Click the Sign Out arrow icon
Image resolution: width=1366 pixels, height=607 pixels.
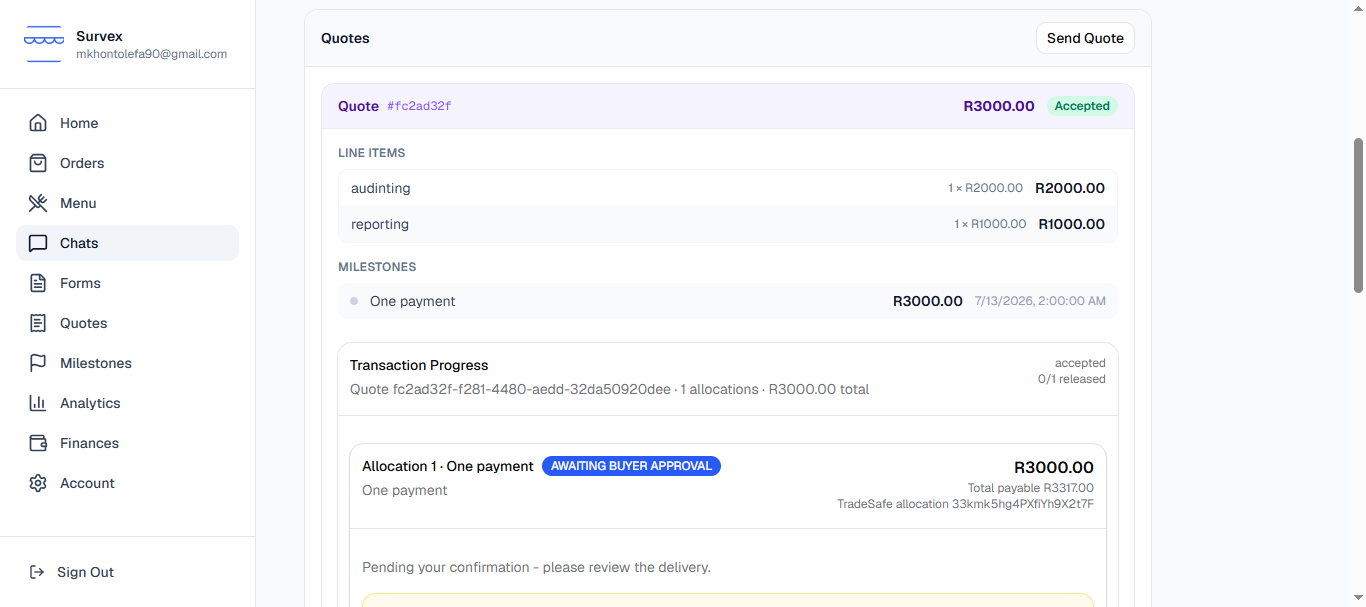(37, 572)
